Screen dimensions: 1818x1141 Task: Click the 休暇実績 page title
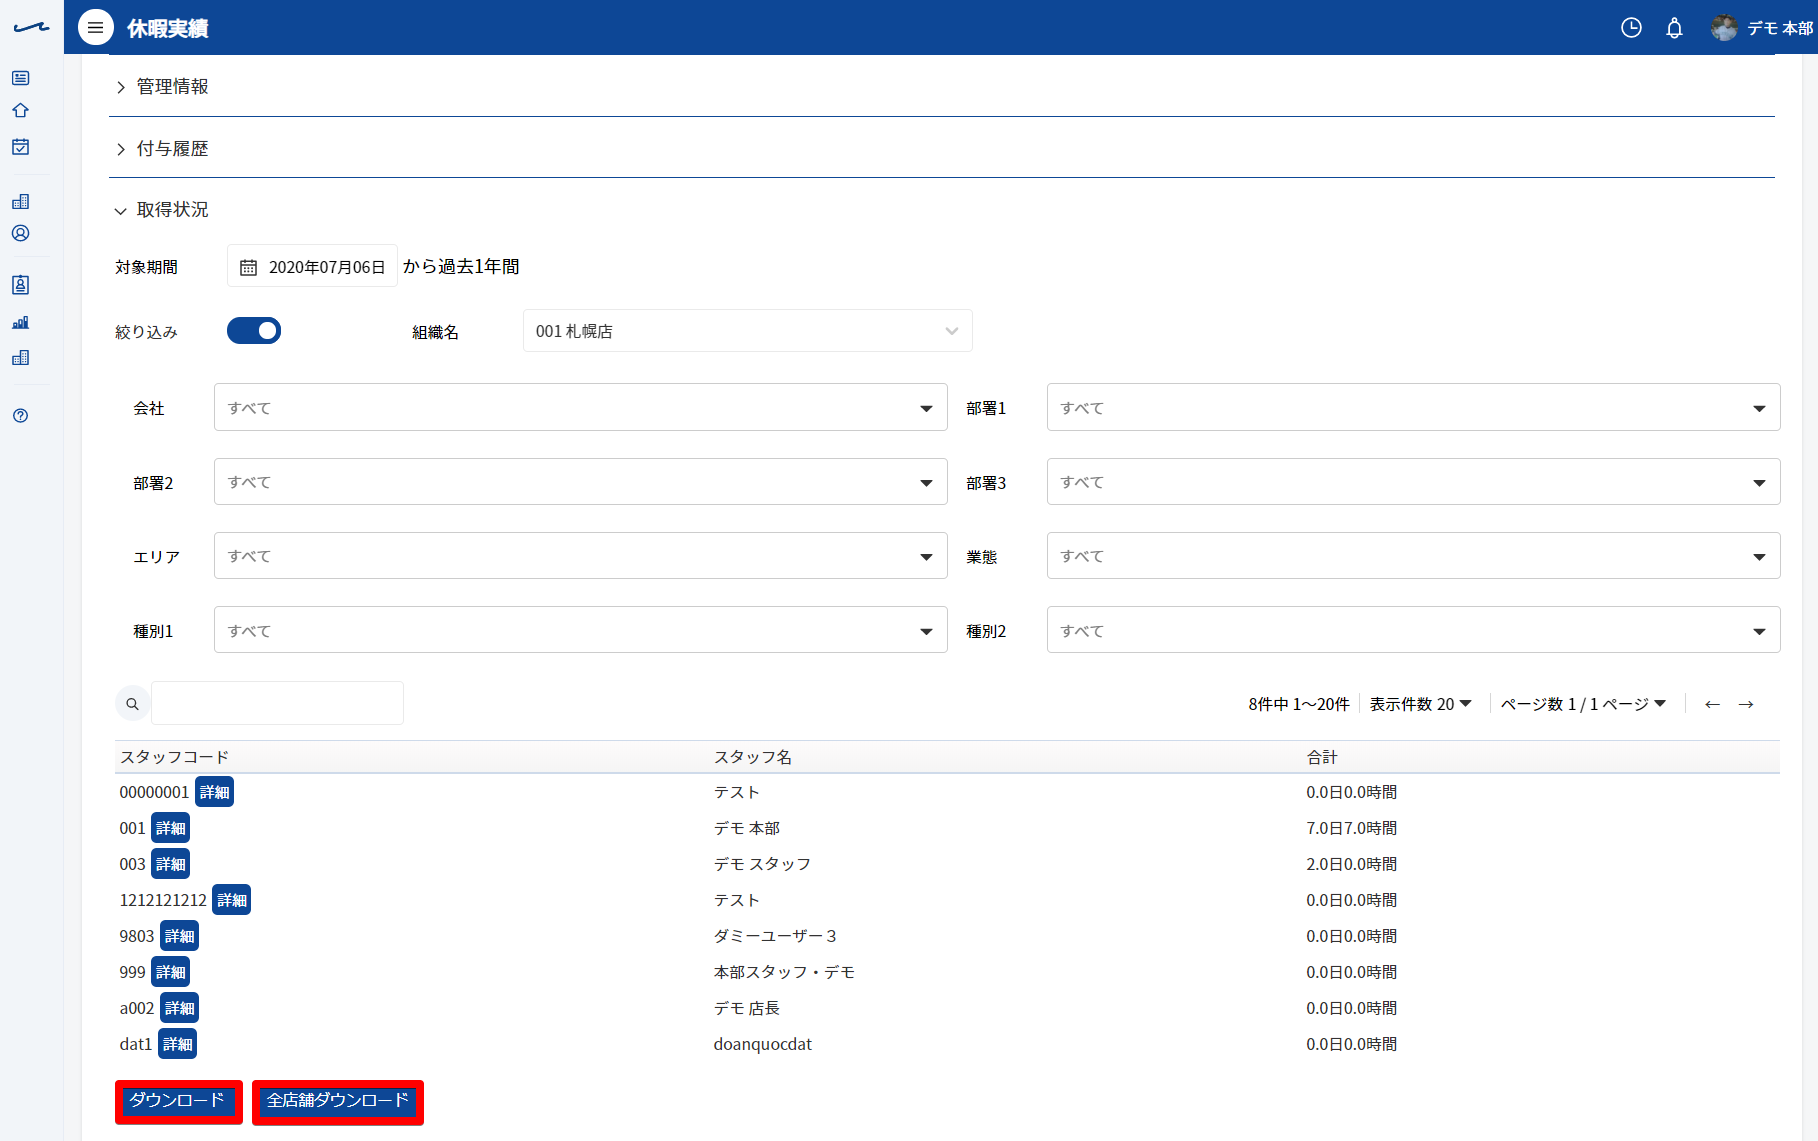pos(167,28)
